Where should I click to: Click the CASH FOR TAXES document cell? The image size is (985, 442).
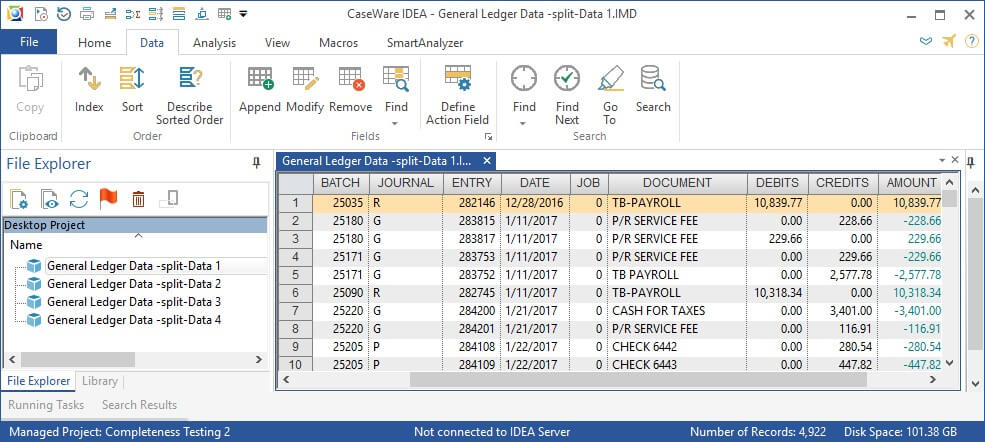[677, 311]
